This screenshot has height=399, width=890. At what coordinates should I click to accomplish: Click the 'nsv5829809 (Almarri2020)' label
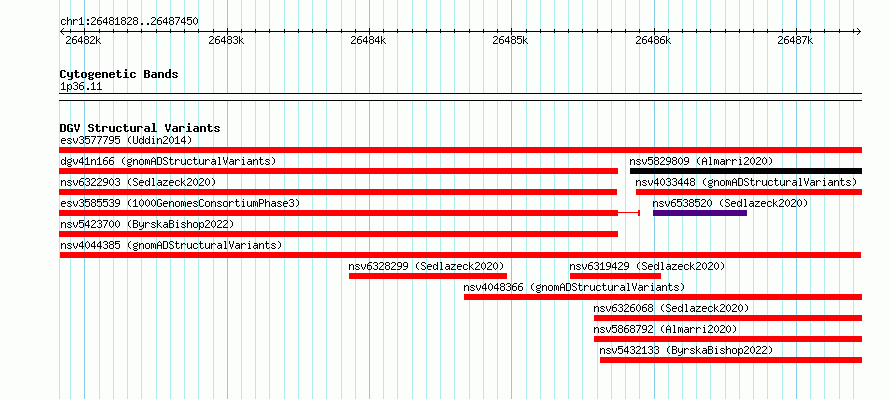pyautogui.click(x=702, y=161)
